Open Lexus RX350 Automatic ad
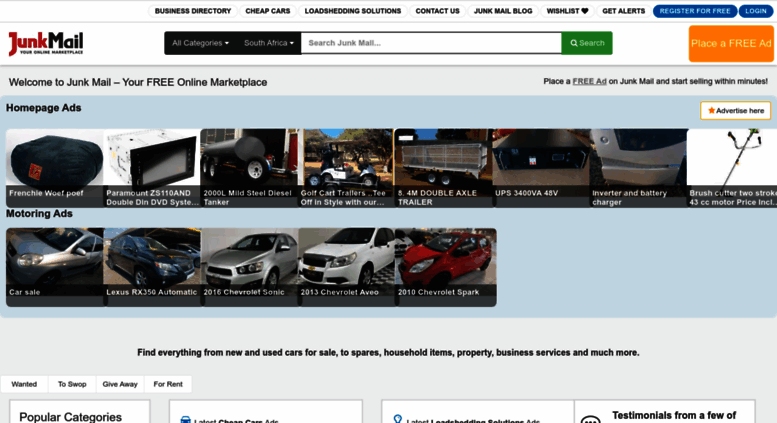The image size is (777, 423). (152, 267)
